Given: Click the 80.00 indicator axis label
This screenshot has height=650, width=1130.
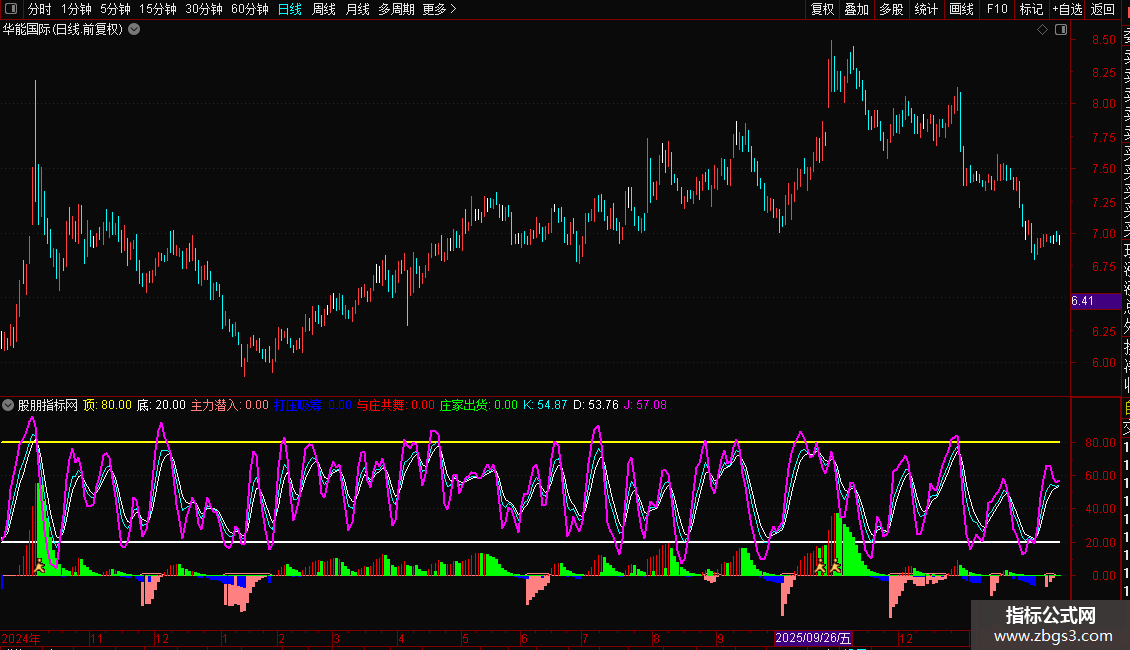Looking at the screenshot, I should [1101, 442].
